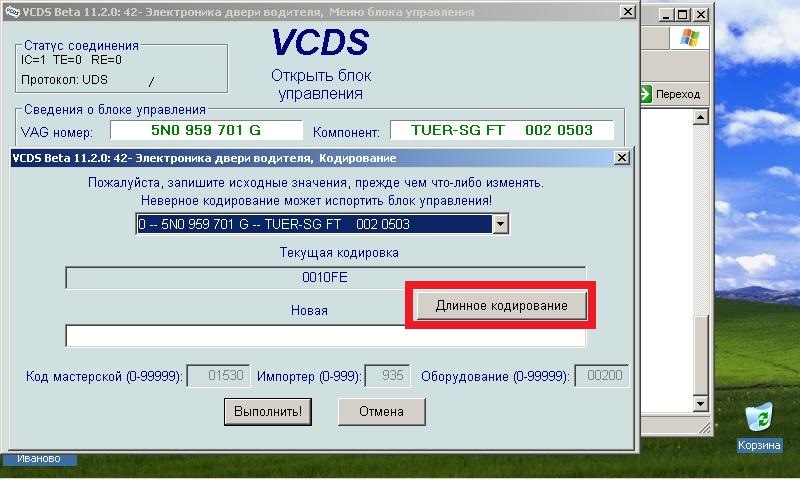The height and width of the screenshot is (480, 800).
Task: Click the current coding field 0010FE
Action: click(x=326, y=277)
